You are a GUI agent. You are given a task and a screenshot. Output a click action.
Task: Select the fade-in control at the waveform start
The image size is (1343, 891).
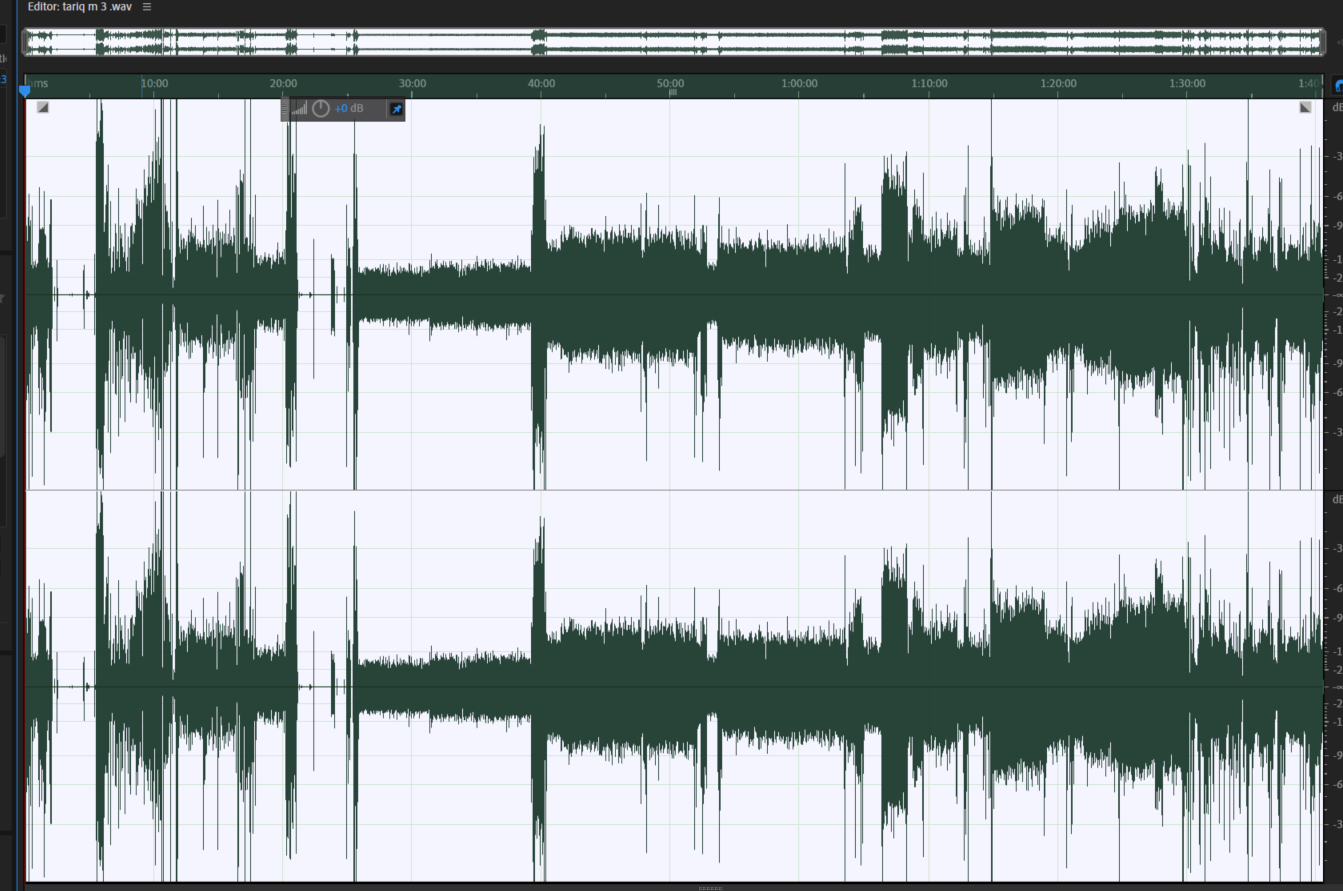(x=42, y=106)
